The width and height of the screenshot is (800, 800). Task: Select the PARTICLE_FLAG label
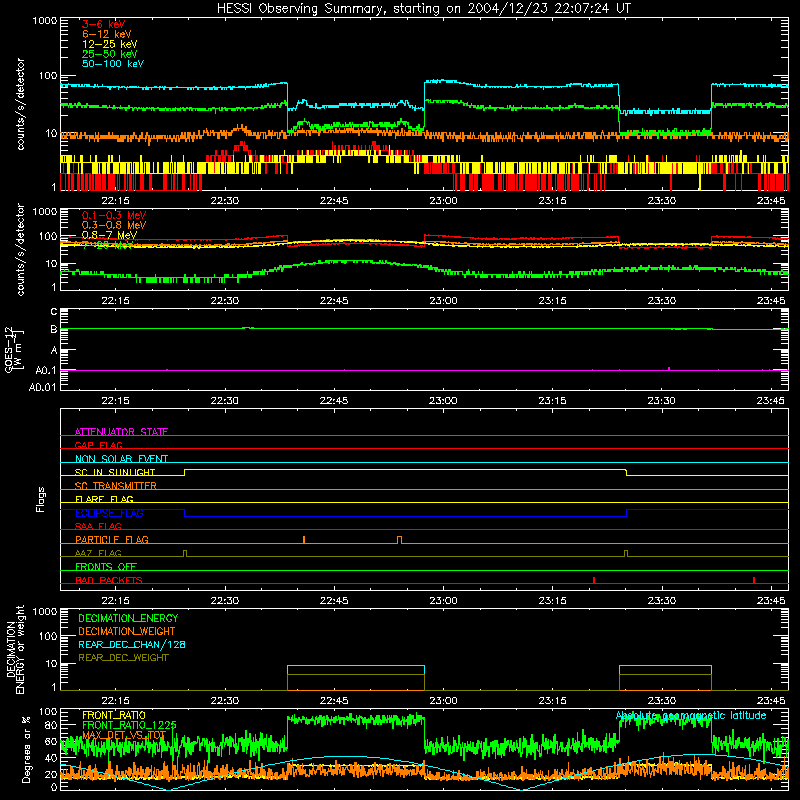pos(112,539)
